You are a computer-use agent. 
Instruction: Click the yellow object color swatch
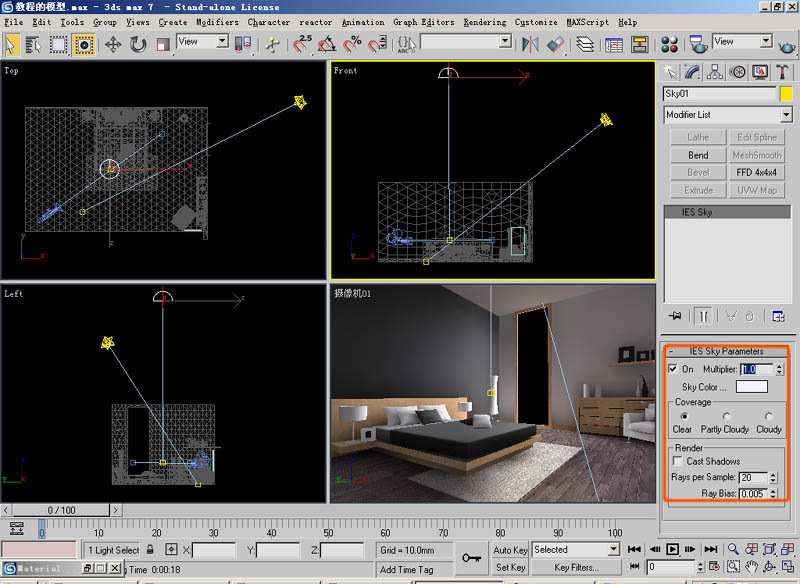pyautogui.click(x=786, y=94)
